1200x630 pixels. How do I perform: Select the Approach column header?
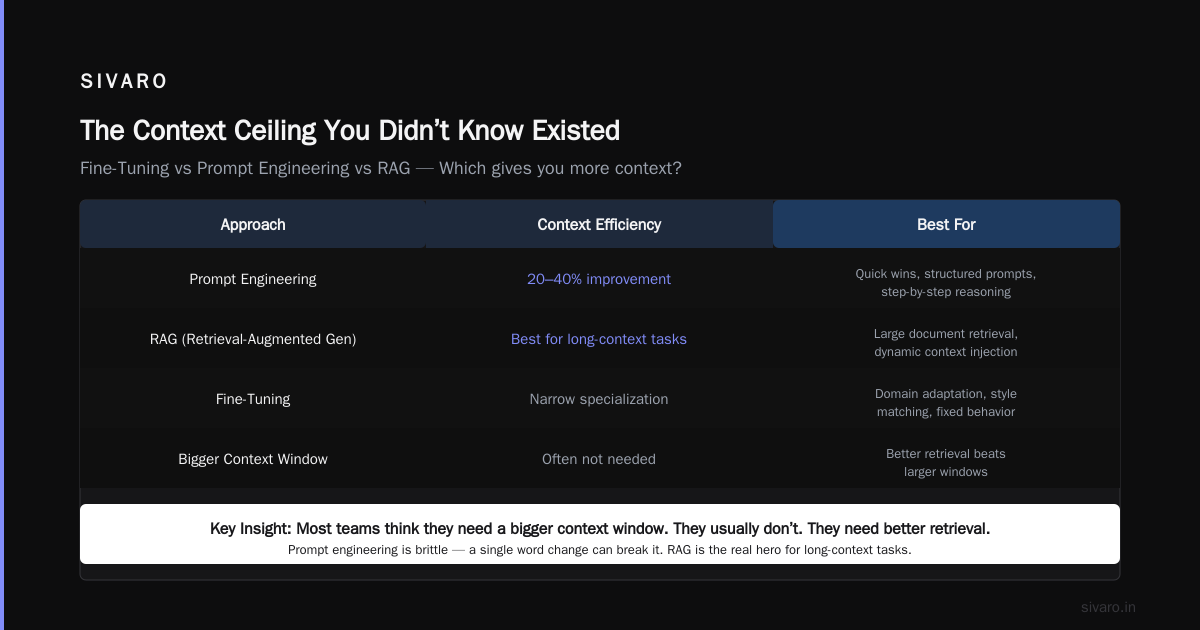[x=253, y=224]
